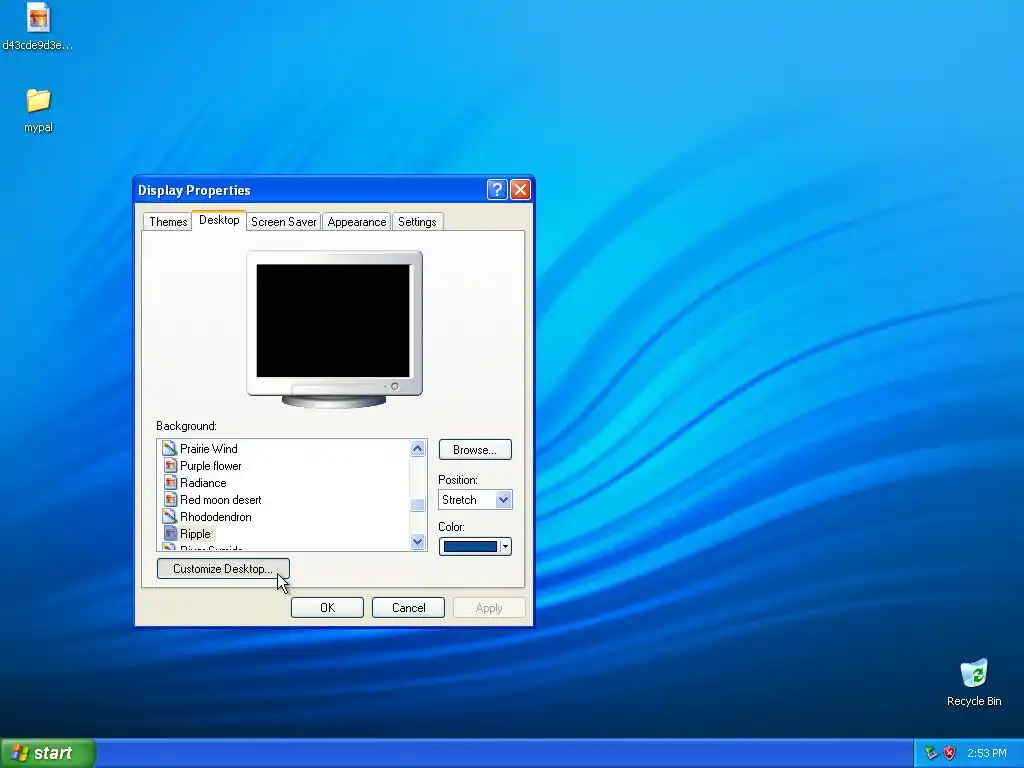This screenshot has height=768, width=1024.
Task: Close the Display Properties dialog
Action: click(520, 190)
